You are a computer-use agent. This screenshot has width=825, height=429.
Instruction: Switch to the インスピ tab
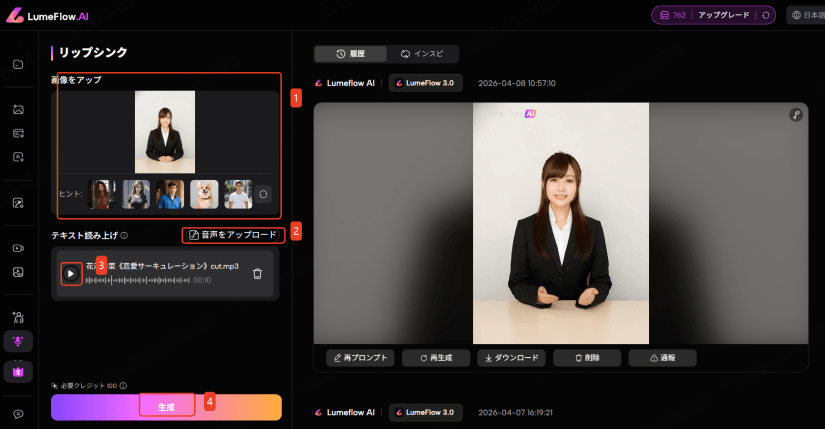point(422,54)
